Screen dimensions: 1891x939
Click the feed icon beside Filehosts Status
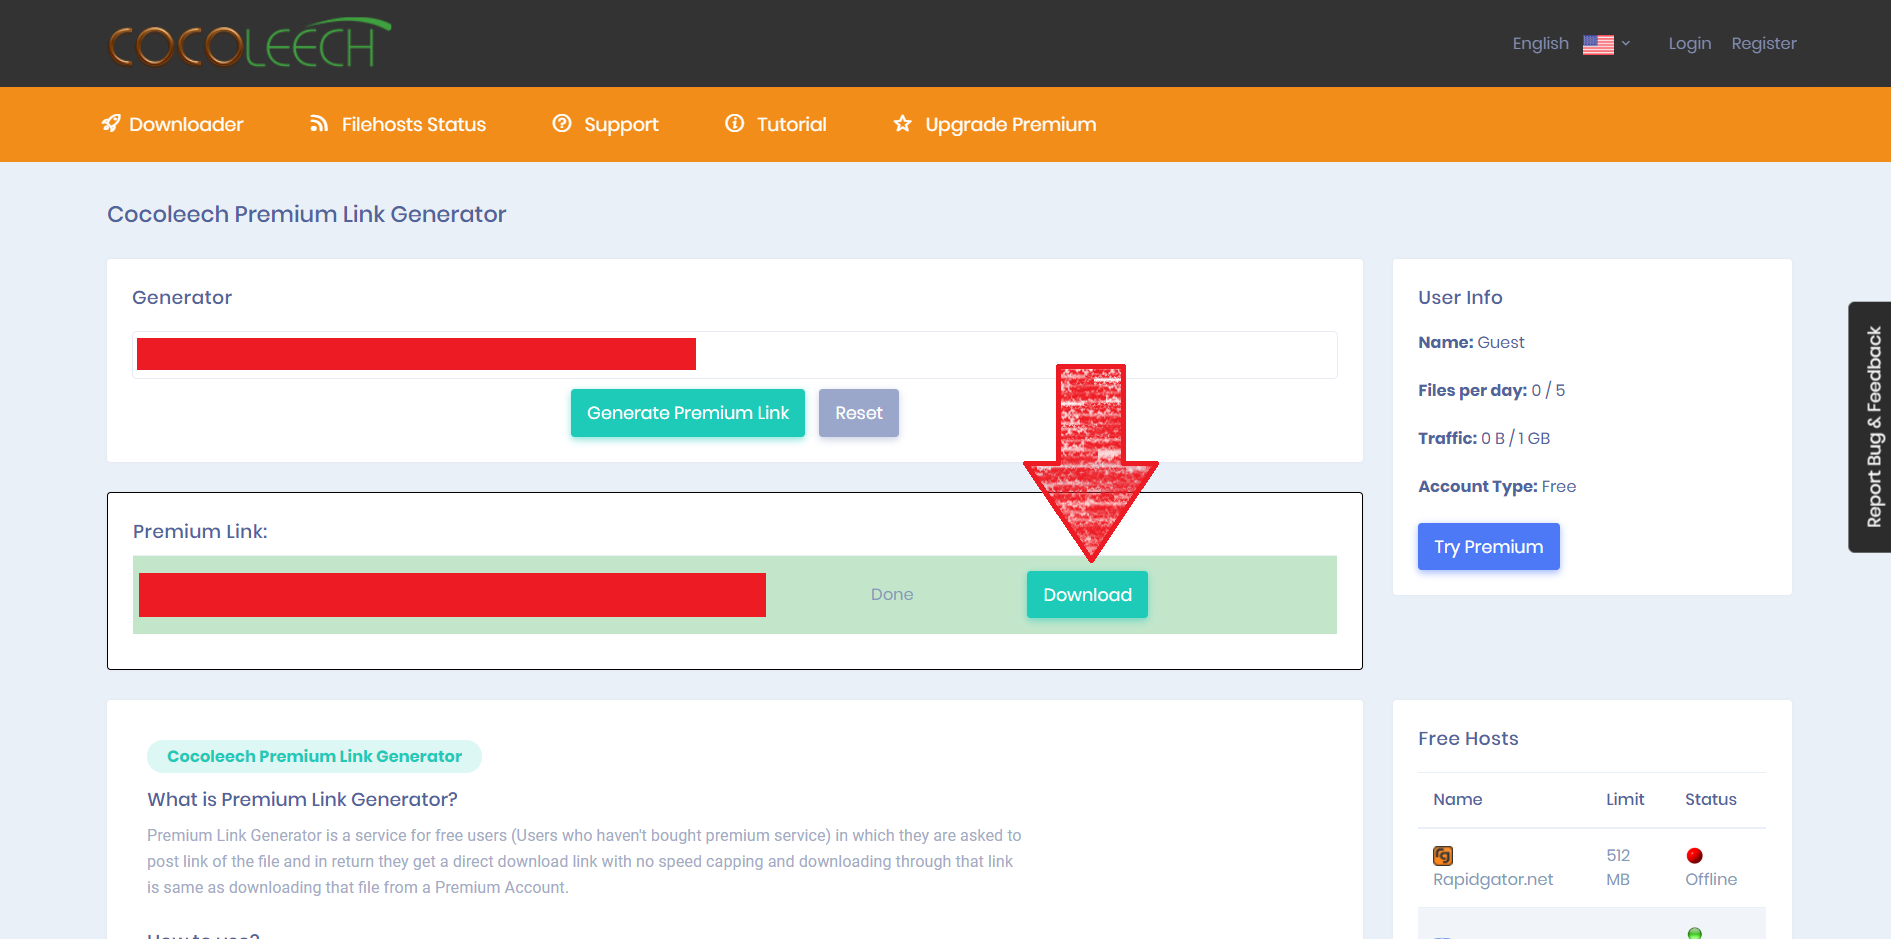click(319, 123)
